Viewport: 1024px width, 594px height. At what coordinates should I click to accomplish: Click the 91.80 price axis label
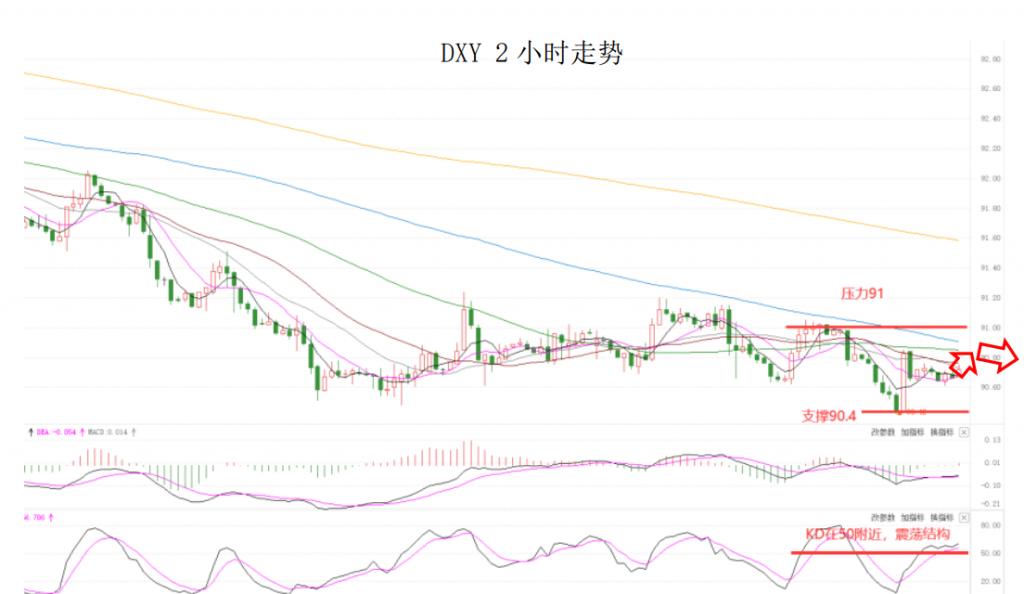point(990,209)
